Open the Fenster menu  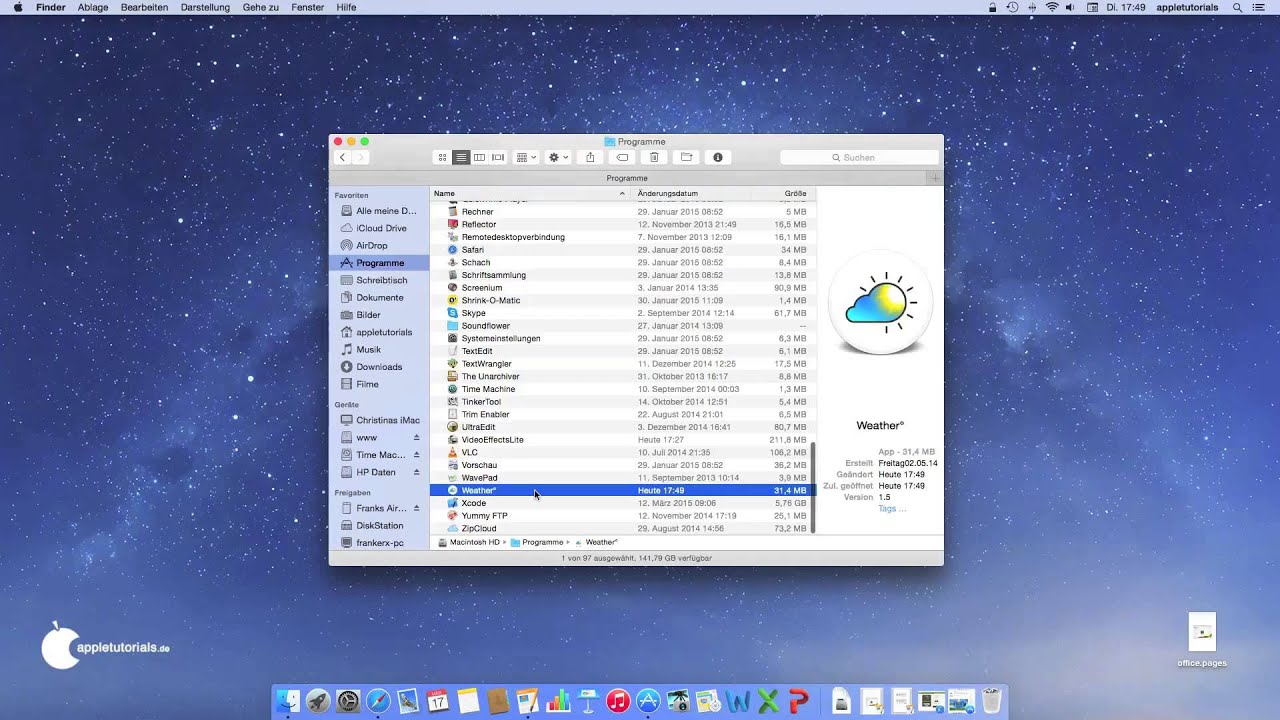pyautogui.click(x=307, y=7)
